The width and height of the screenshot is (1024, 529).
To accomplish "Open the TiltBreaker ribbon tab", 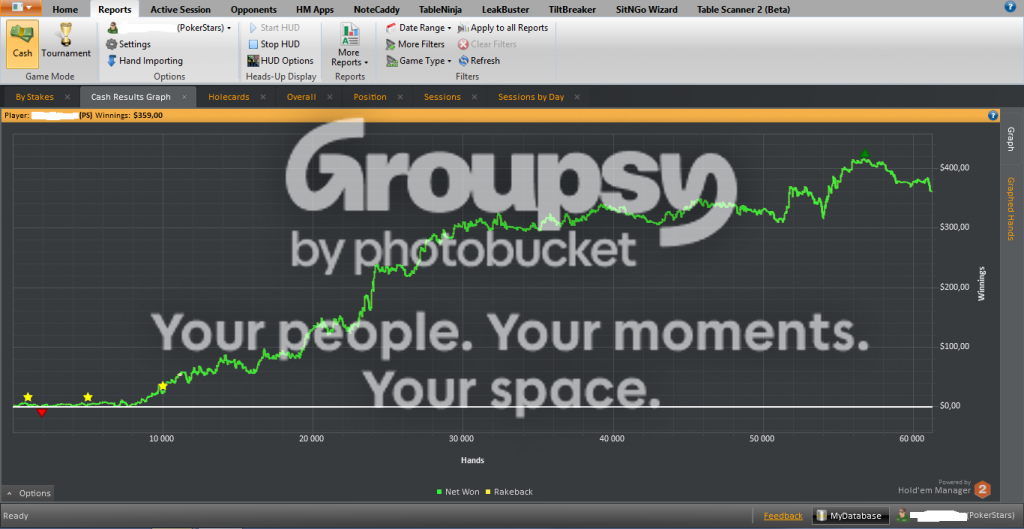I will (572, 10).
